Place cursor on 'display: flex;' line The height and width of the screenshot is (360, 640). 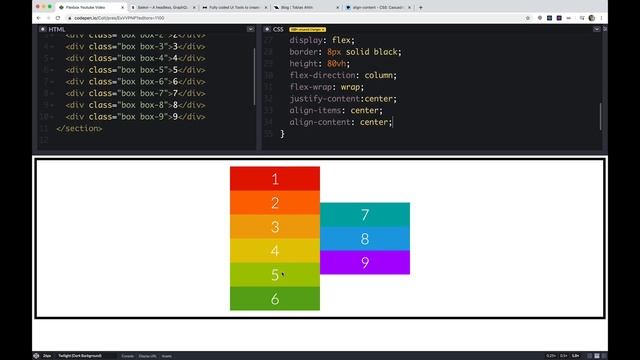(322, 40)
